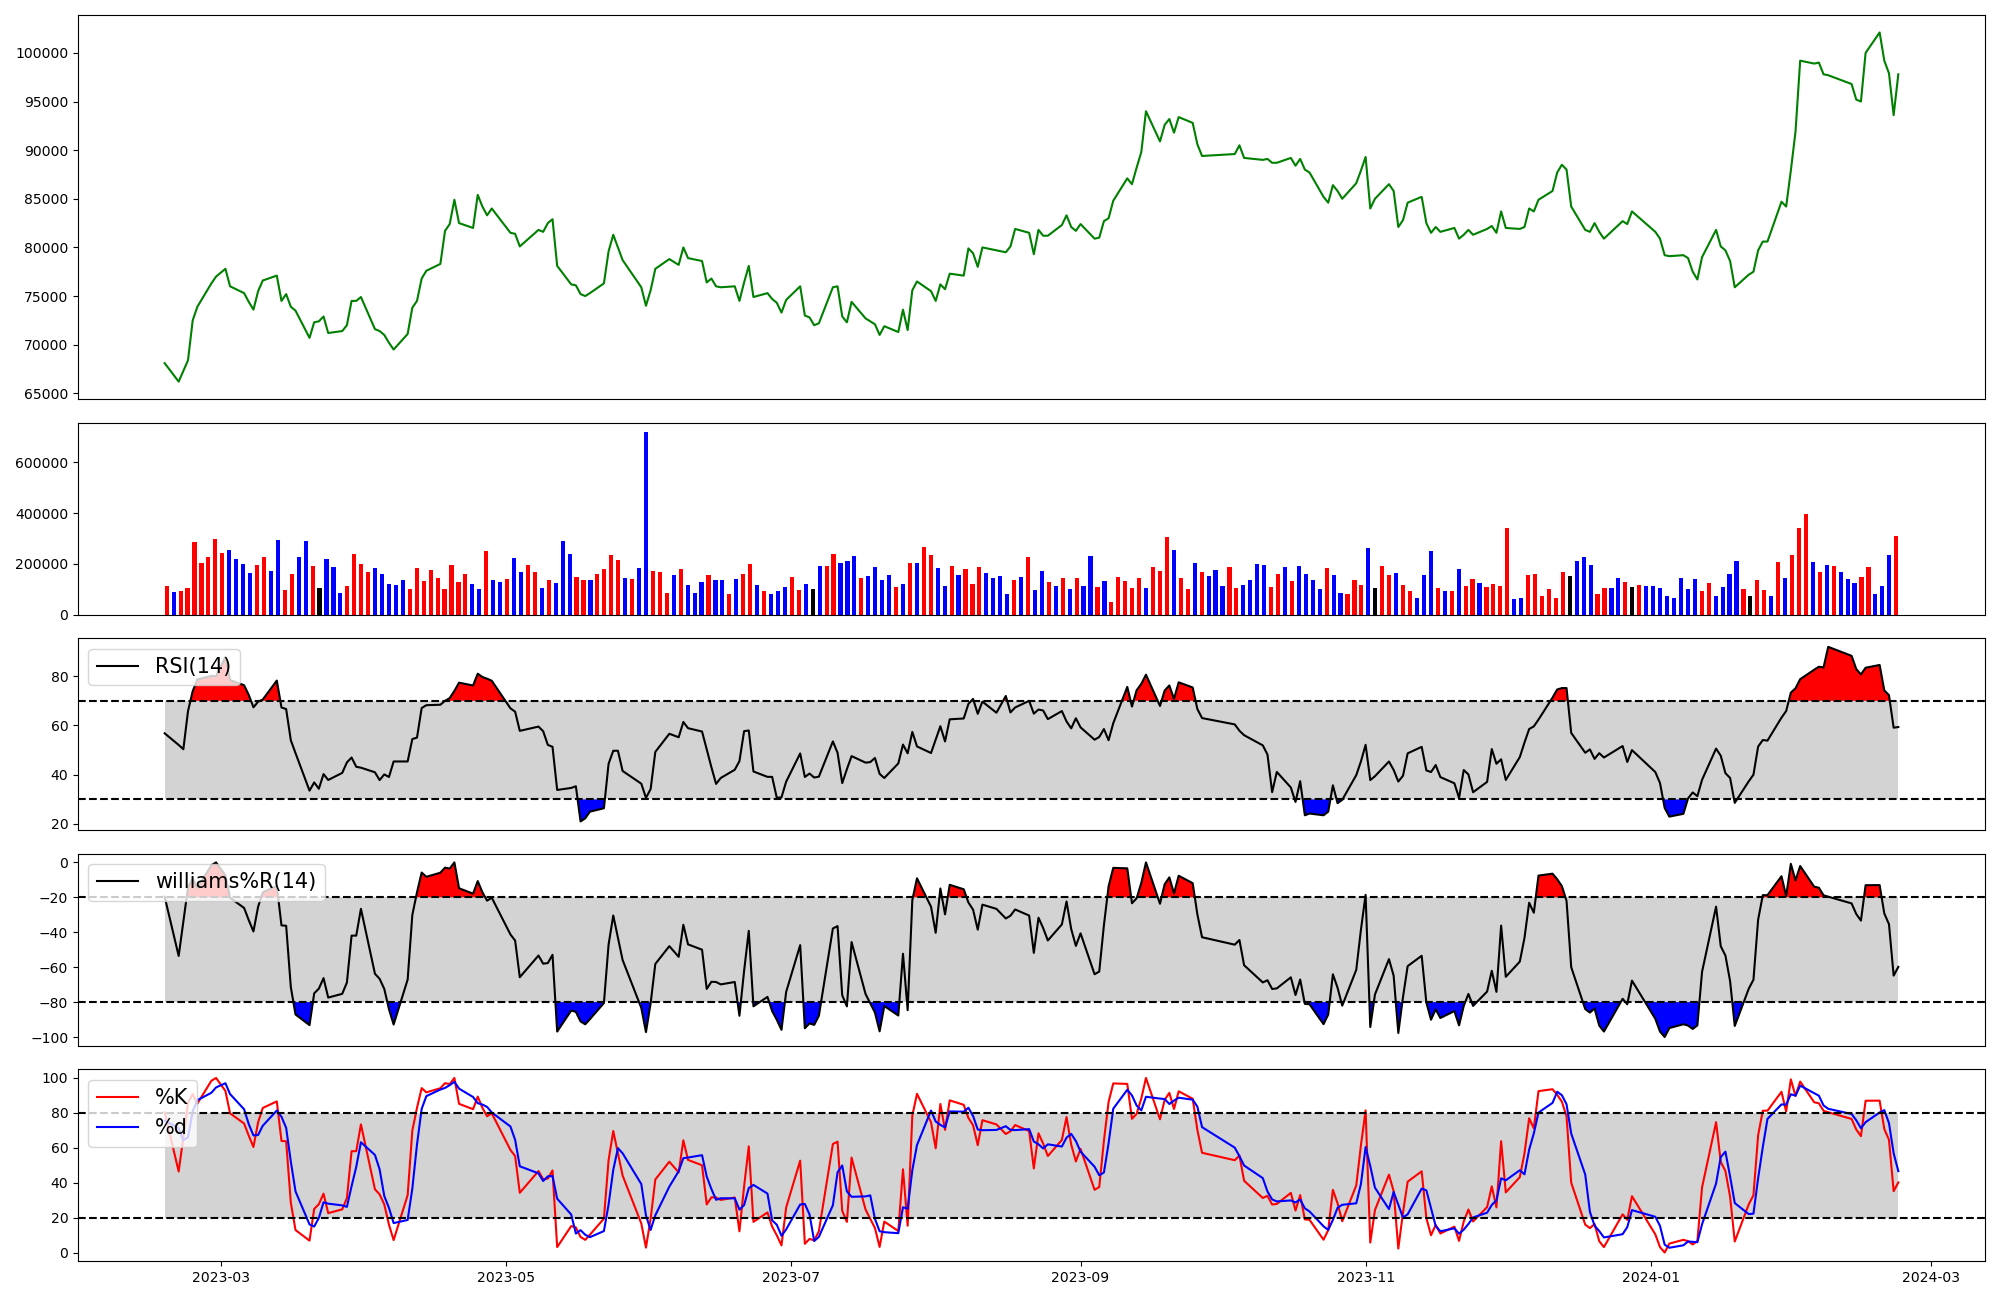This screenshot has height=1300, width=2000.
Task: Click the 2024-03 x-axis date label
Action: tap(1930, 1277)
